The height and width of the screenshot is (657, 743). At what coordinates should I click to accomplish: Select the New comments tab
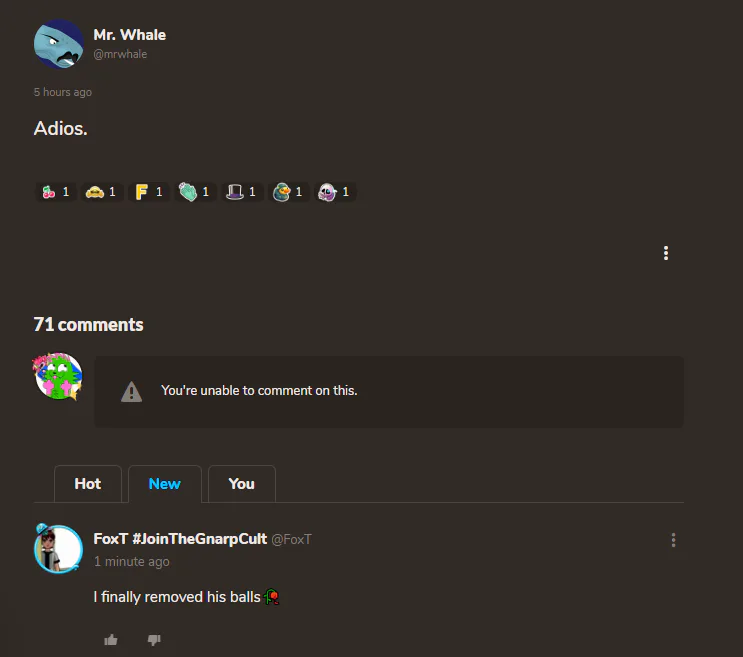[164, 484]
